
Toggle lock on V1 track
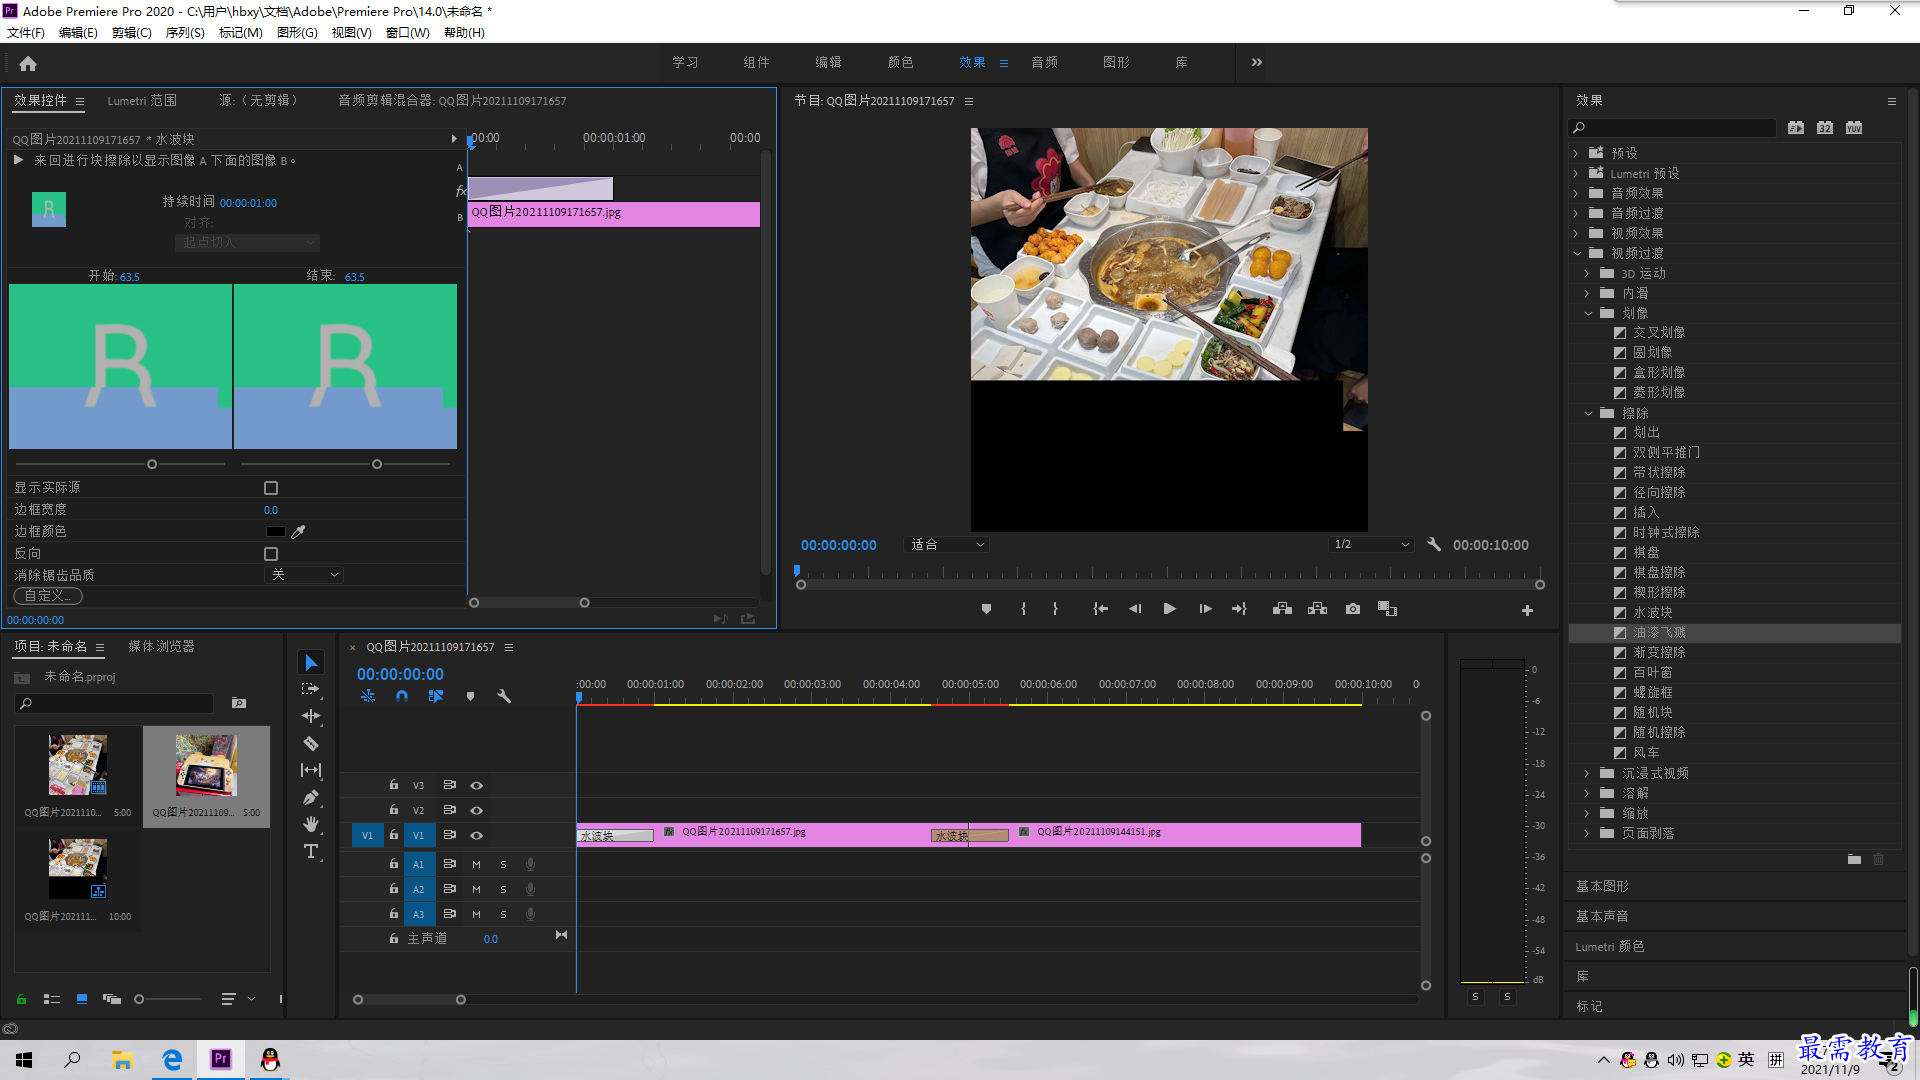click(x=394, y=834)
